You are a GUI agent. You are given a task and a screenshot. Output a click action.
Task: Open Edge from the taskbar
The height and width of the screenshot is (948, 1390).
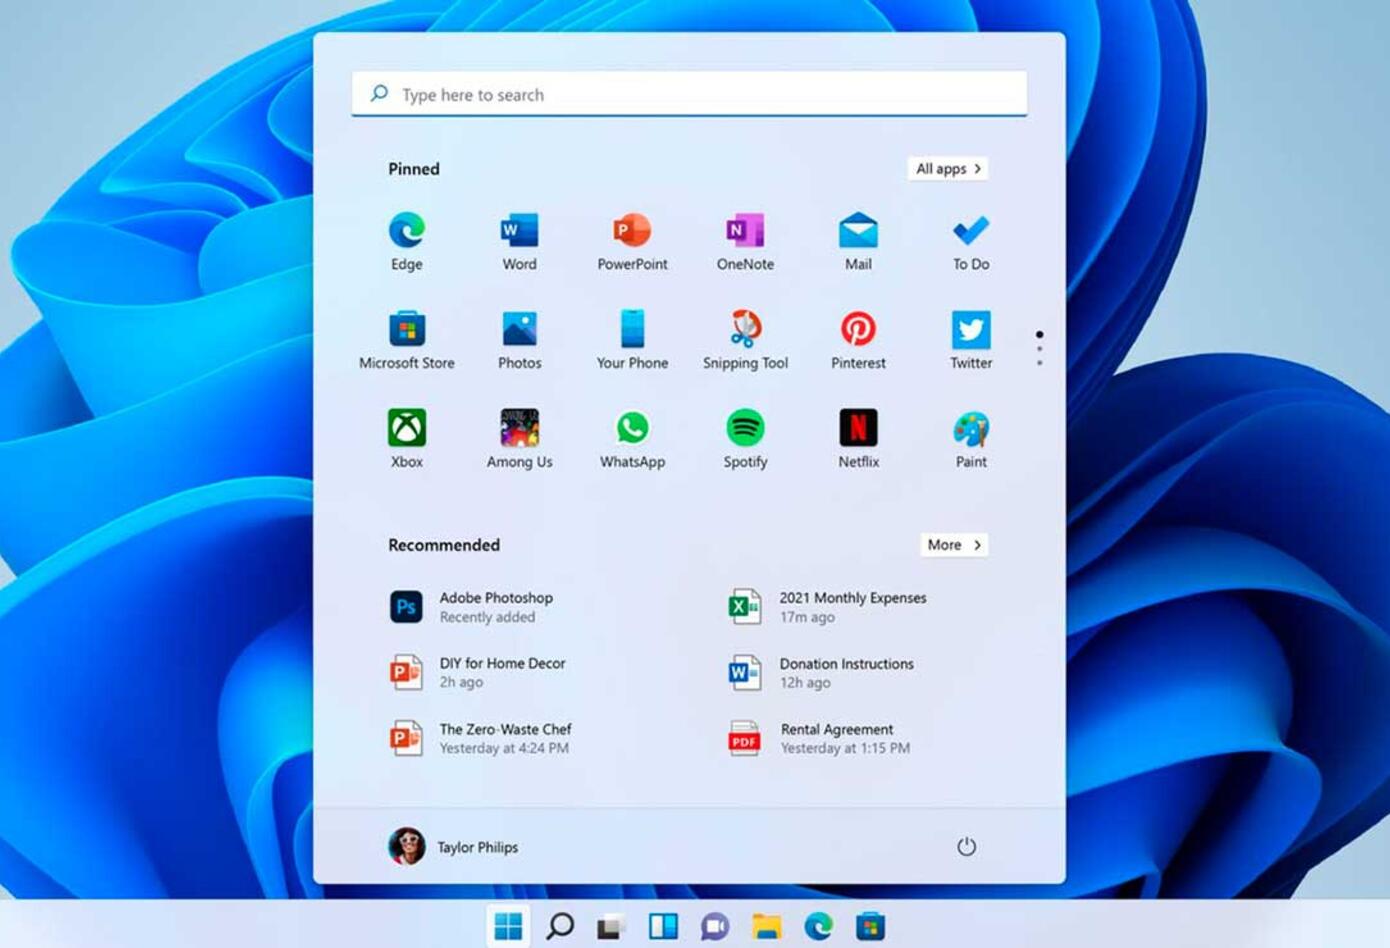click(819, 926)
